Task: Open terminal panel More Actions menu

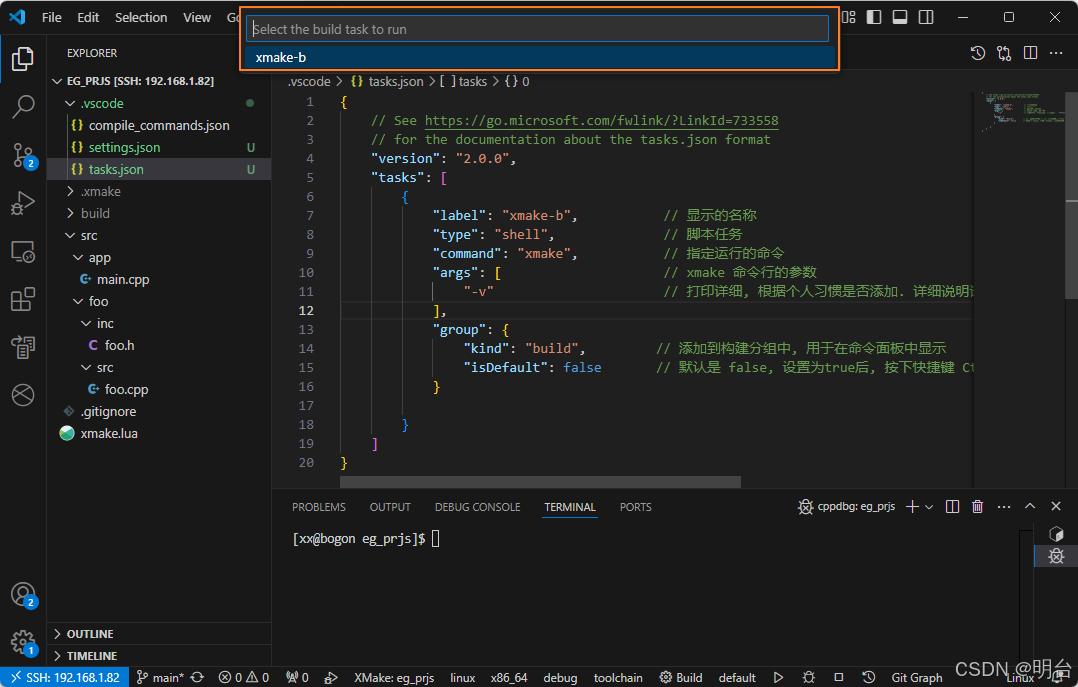Action: [x=1004, y=507]
